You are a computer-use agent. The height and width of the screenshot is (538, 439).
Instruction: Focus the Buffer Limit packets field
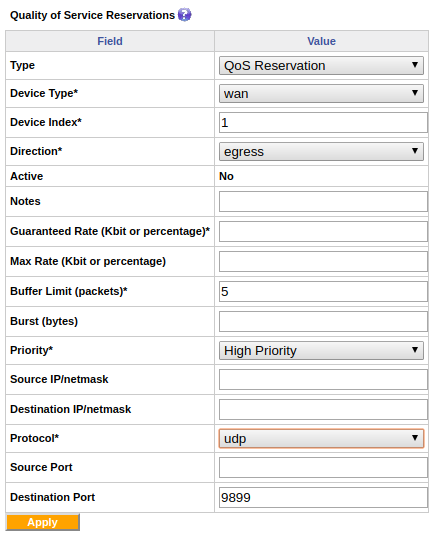[x=323, y=292]
